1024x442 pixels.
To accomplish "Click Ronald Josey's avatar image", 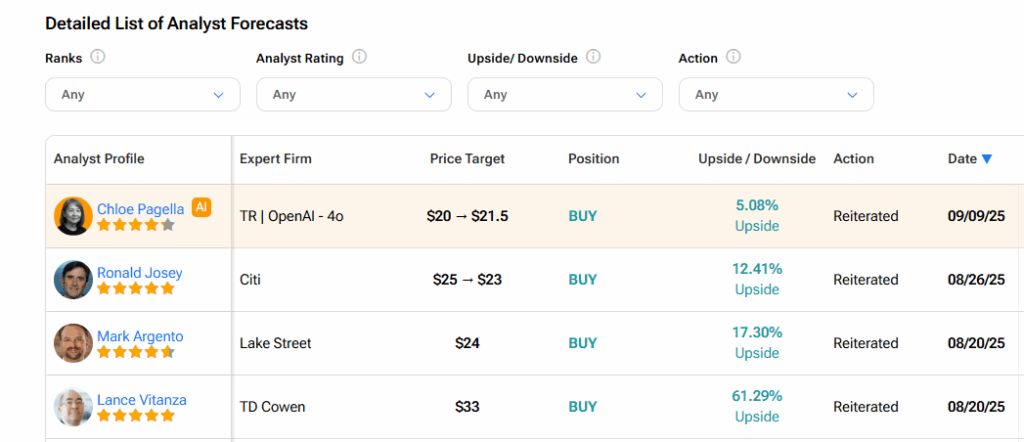I will tap(73, 280).
